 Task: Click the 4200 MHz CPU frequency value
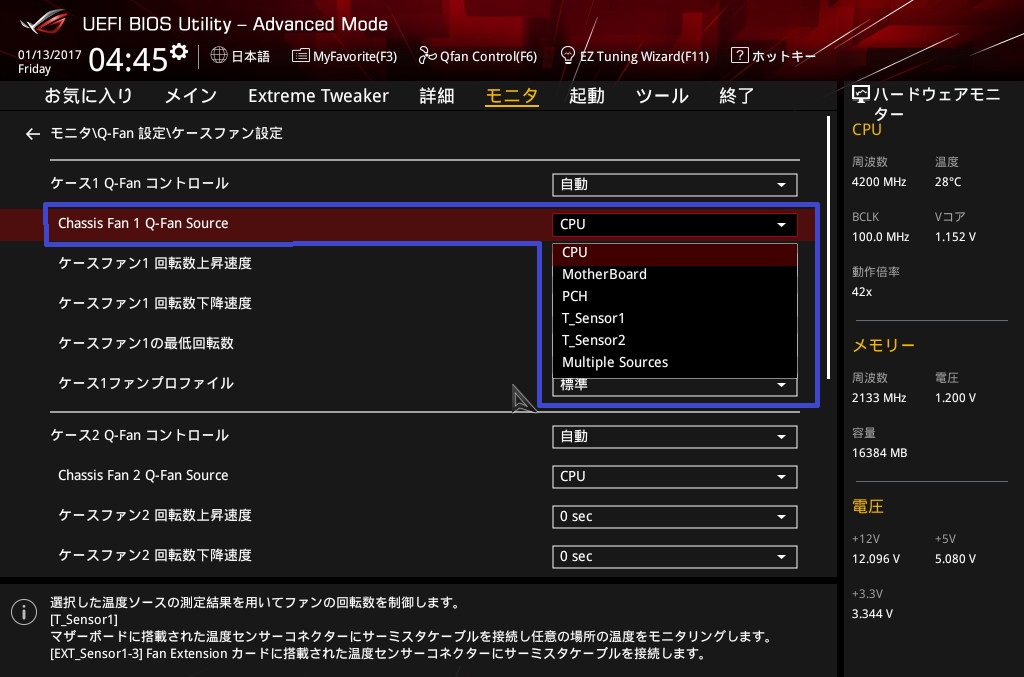[x=879, y=182]
